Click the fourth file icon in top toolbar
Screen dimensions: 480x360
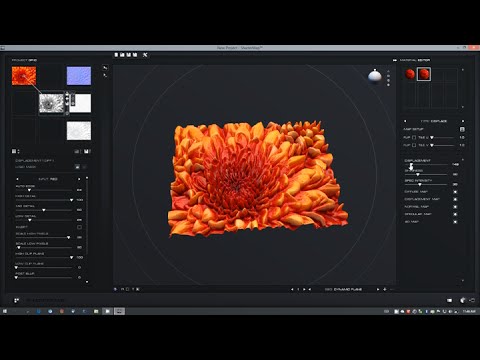tap(135, 55)
